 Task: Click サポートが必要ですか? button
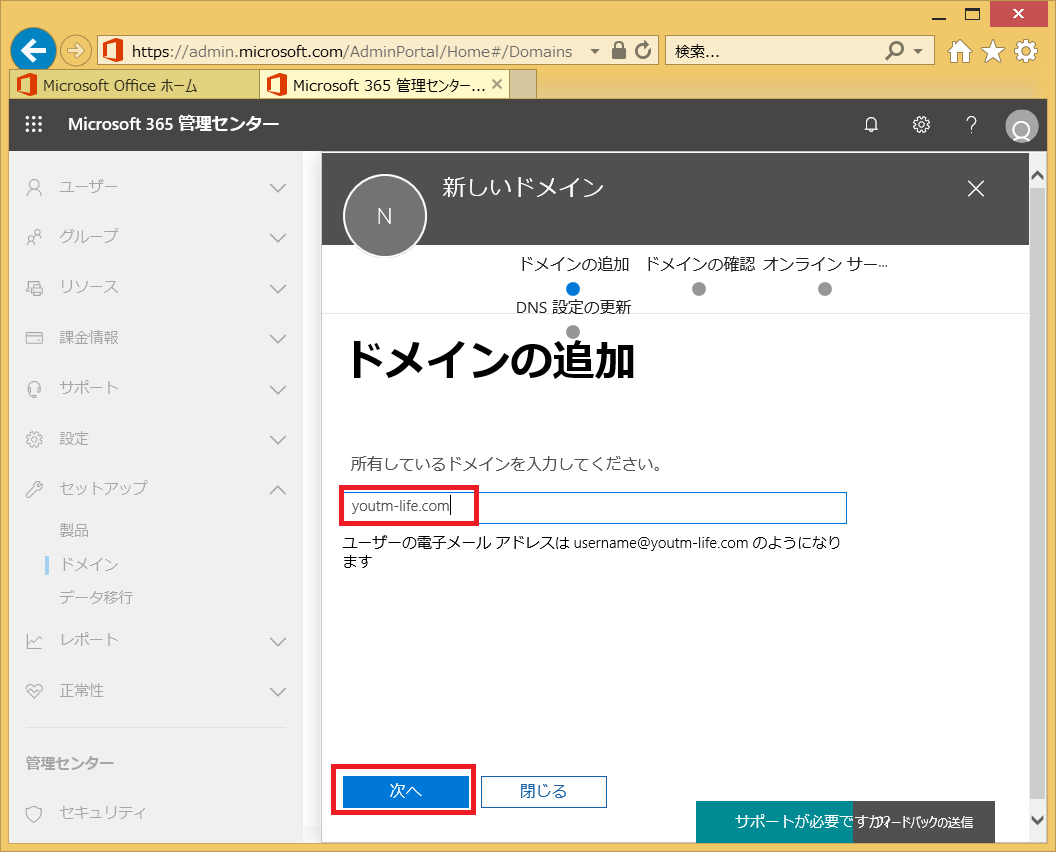coord(774,822)
